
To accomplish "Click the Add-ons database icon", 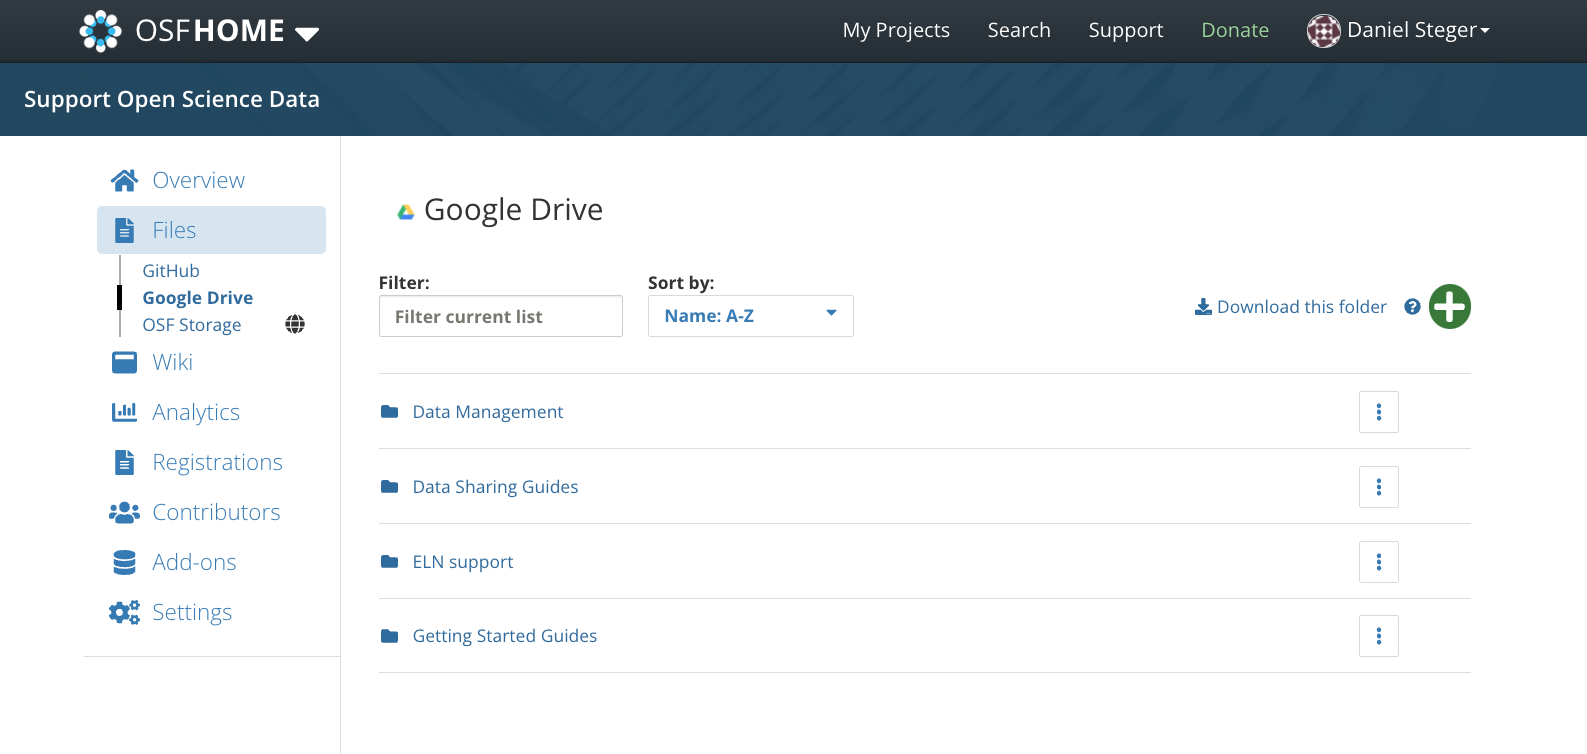I will (124, 562).
